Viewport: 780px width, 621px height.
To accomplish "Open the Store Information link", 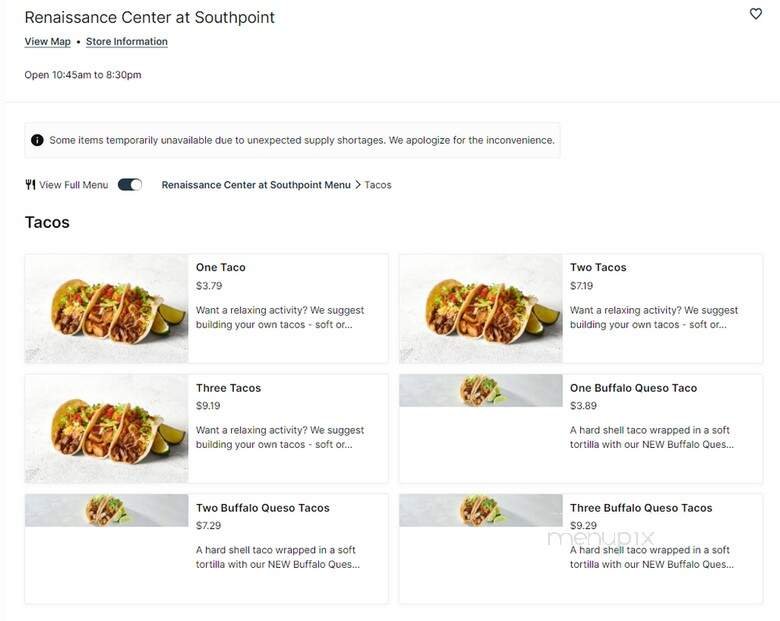I will pyautogui.click(x=127, y=42).
